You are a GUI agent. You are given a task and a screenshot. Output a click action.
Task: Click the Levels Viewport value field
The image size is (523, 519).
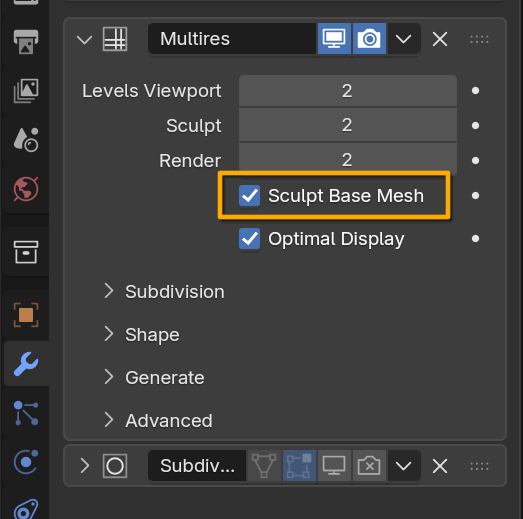(348, 91)
